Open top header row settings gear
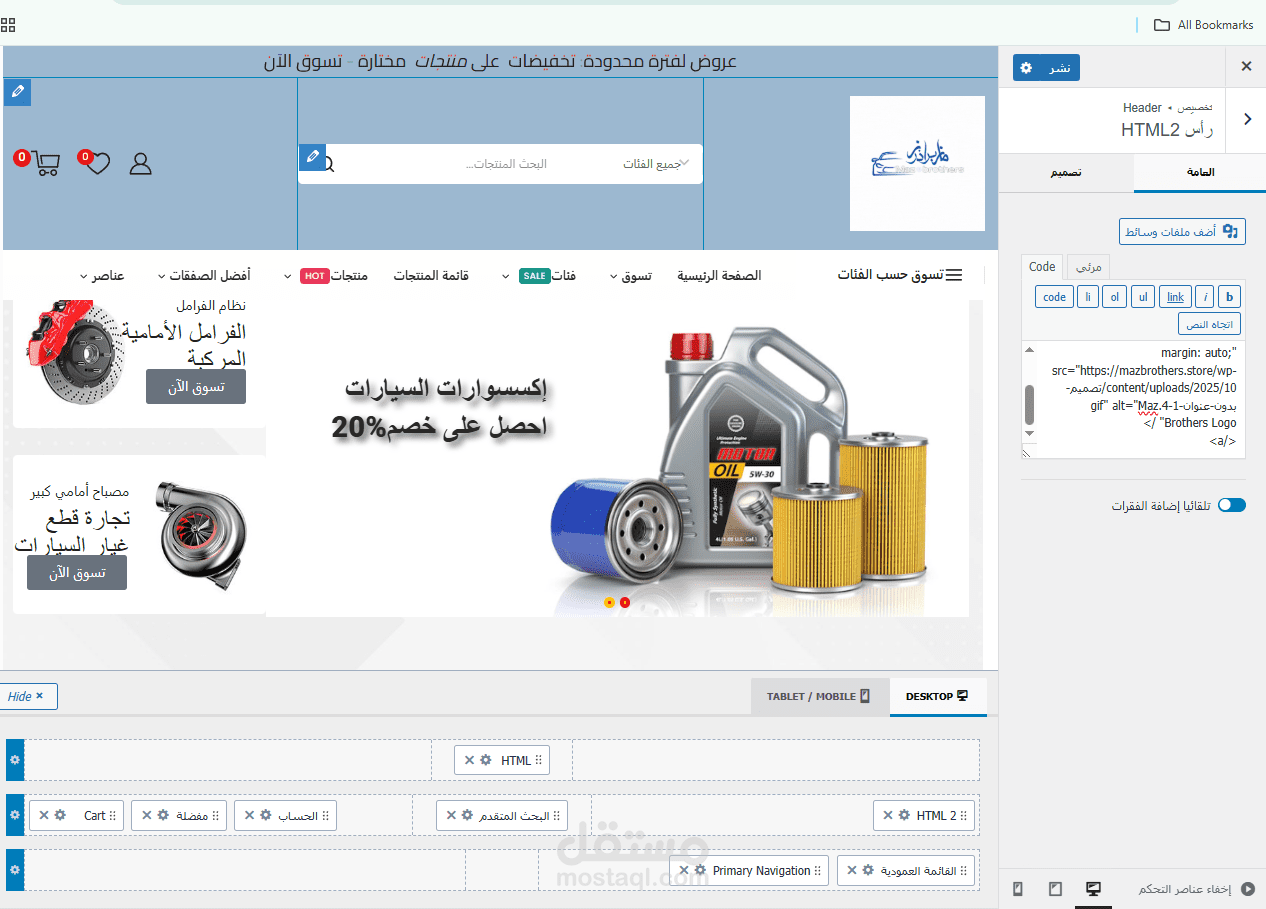Image resolution: width=1266 pixels, height=909 pixels. tap(14, 760)
